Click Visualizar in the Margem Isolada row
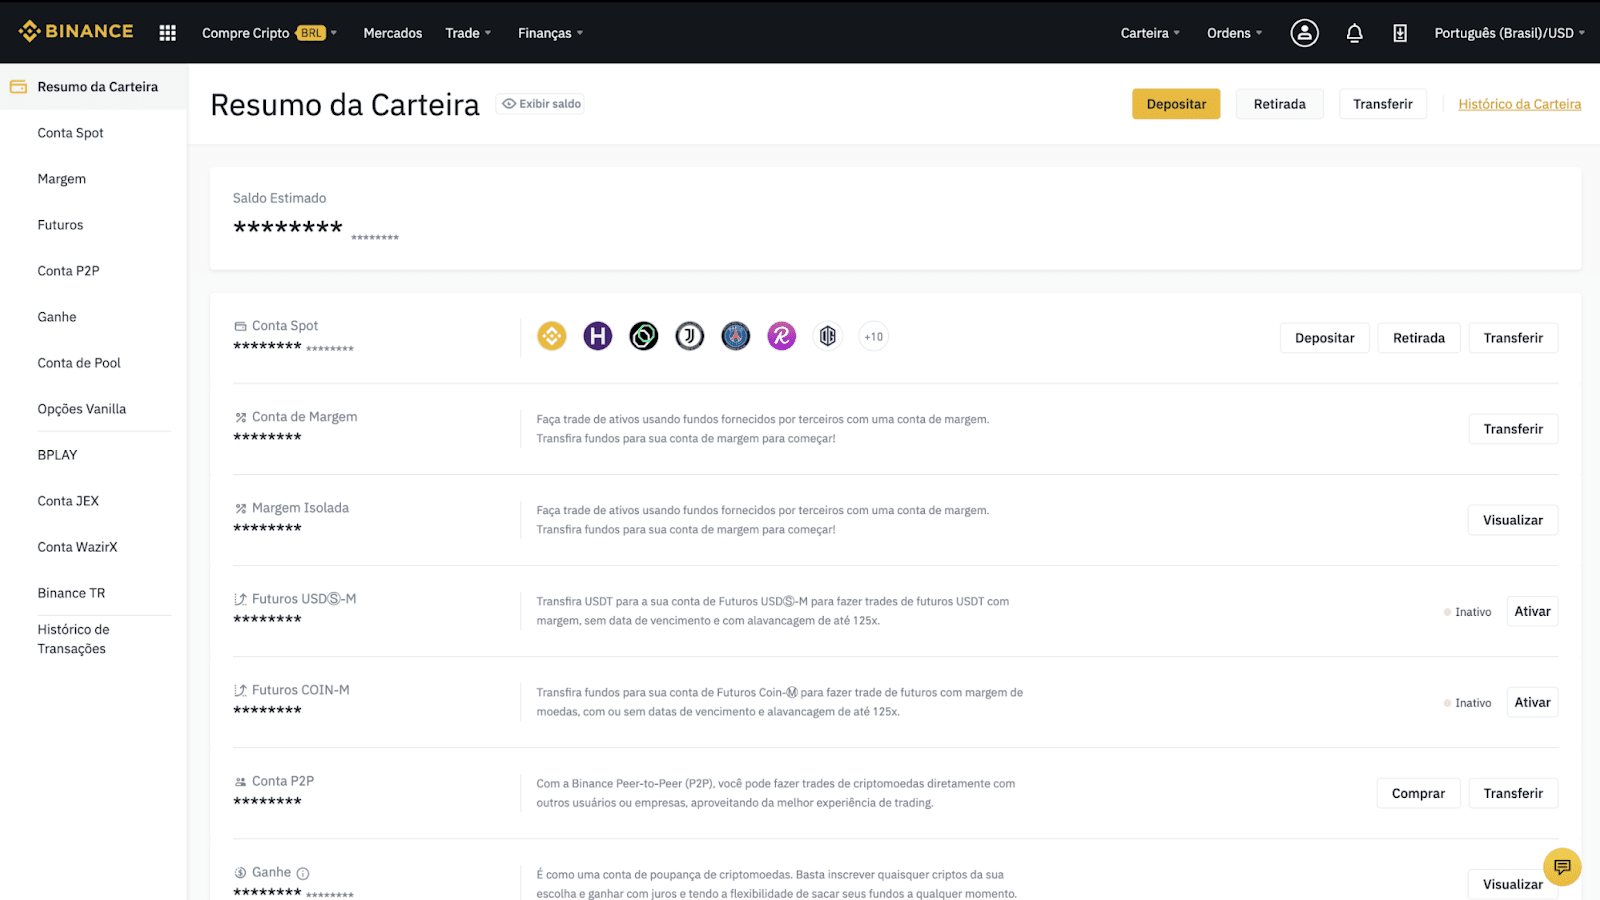1600x900 pixels. (x=1513, y=520)
